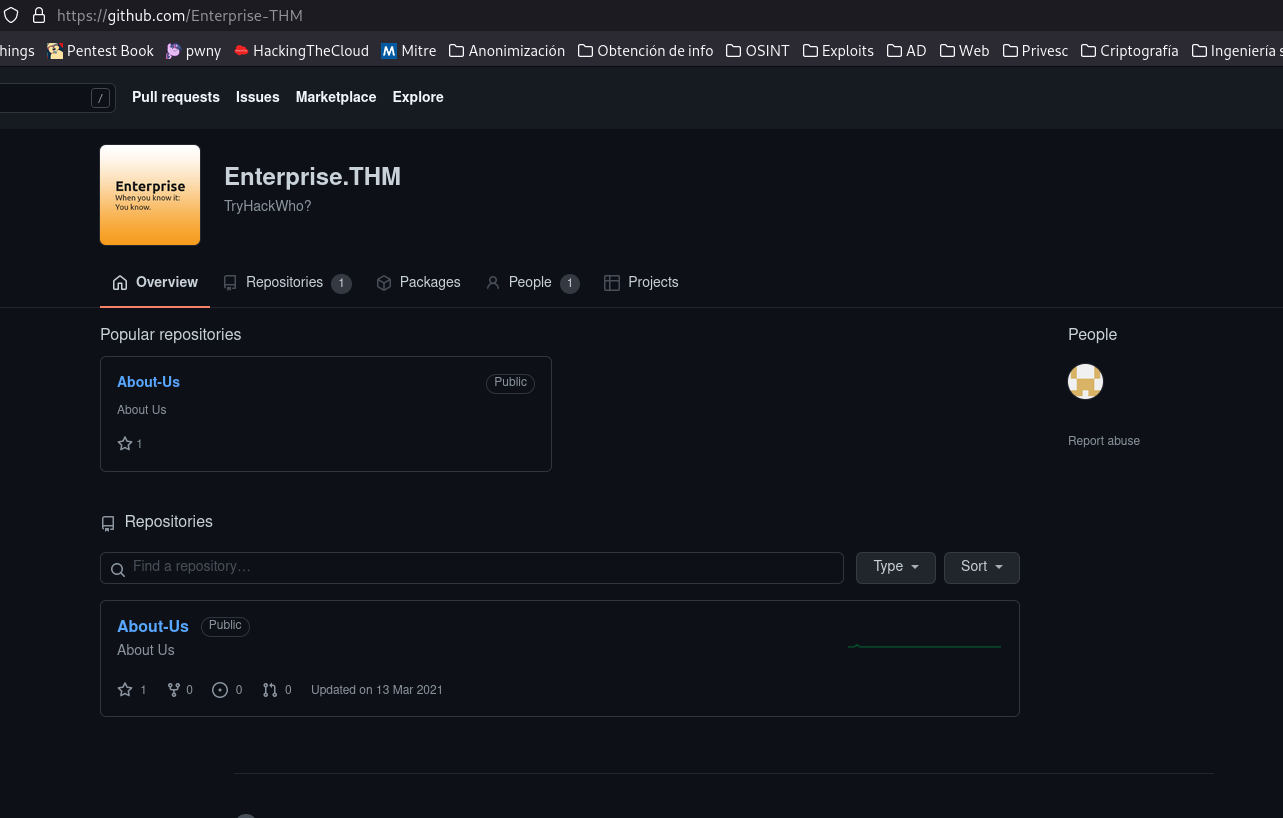The image size is (1283, 818).
Task: Click the Enterprise.THM organization title
Action: [x=312, y=177]
